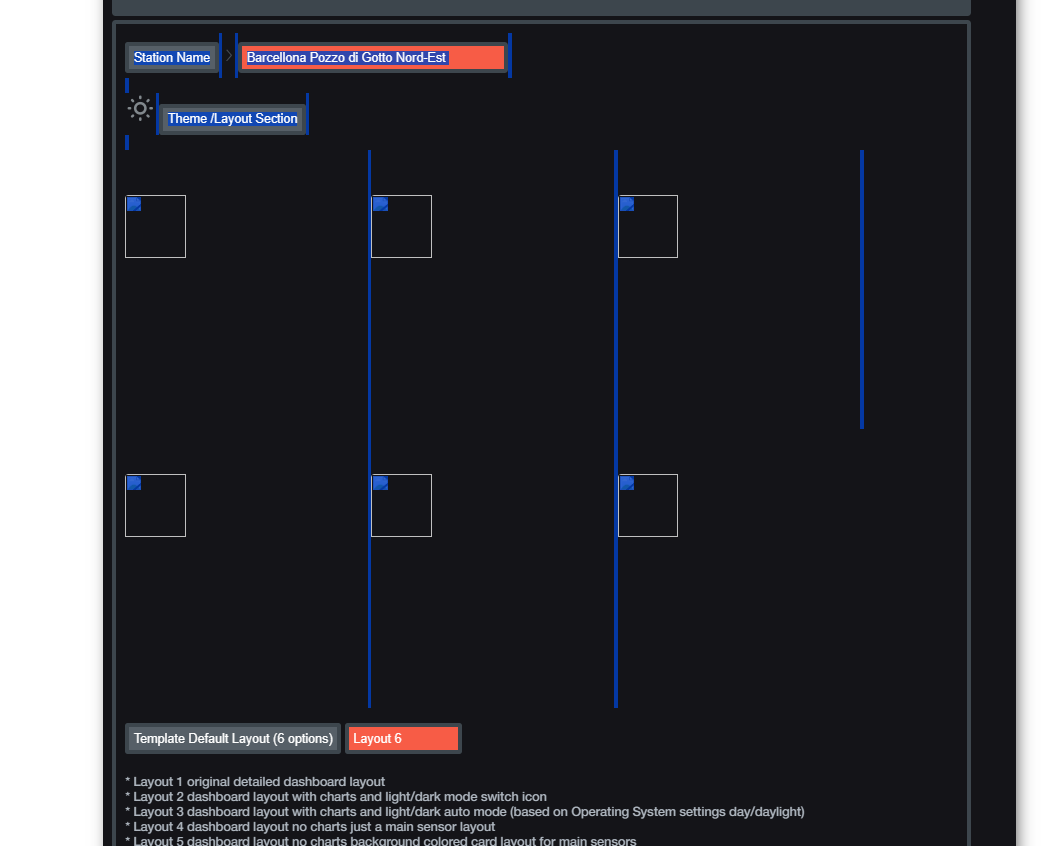Click text "Layout 1 original detailed dashboard layout"
Image resolution: width=1062 pixels, height=846 pixels.
click(259, 782)
